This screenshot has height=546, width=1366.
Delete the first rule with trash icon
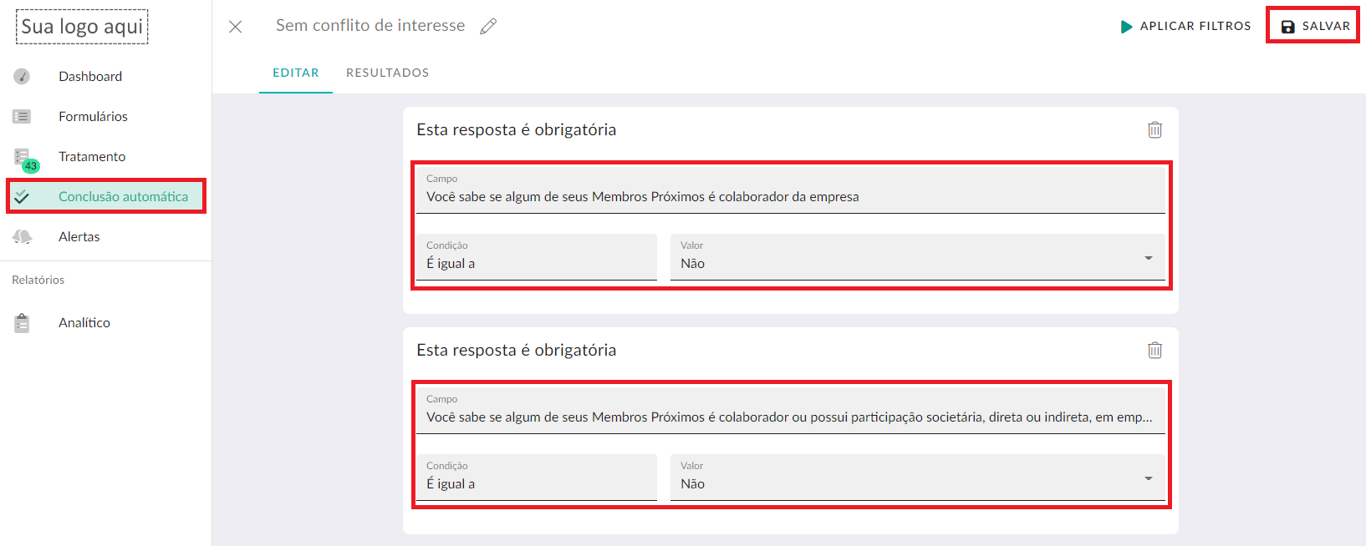1155,130
